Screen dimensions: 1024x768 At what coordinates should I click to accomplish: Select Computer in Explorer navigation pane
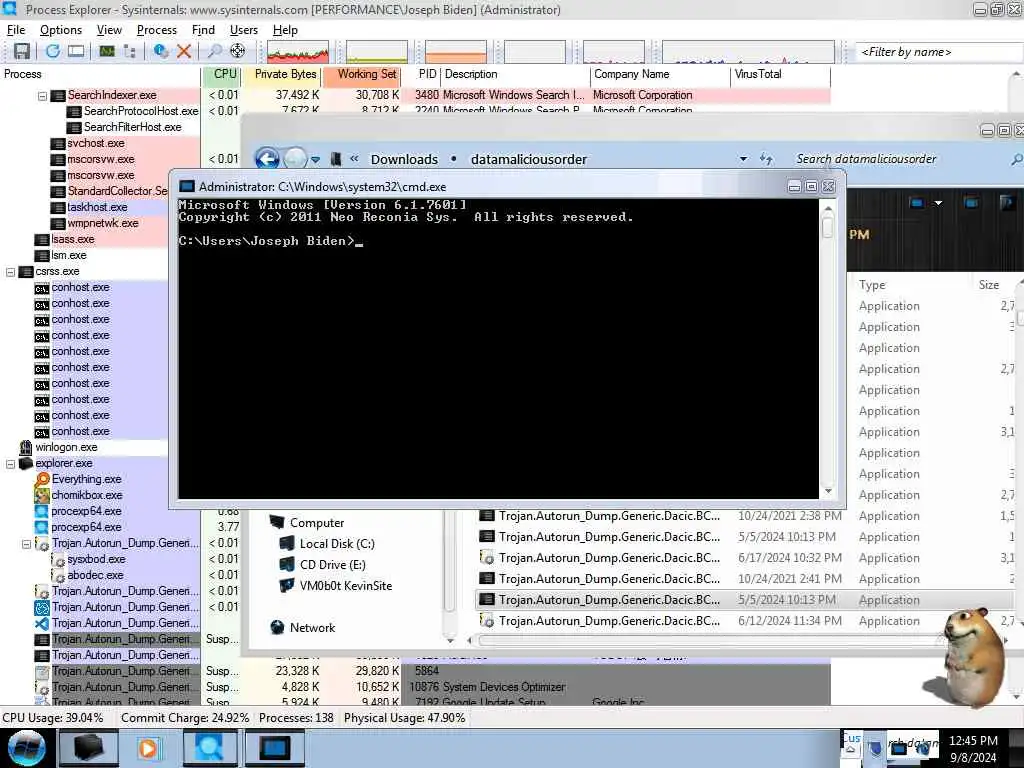(x=317, y=523)
